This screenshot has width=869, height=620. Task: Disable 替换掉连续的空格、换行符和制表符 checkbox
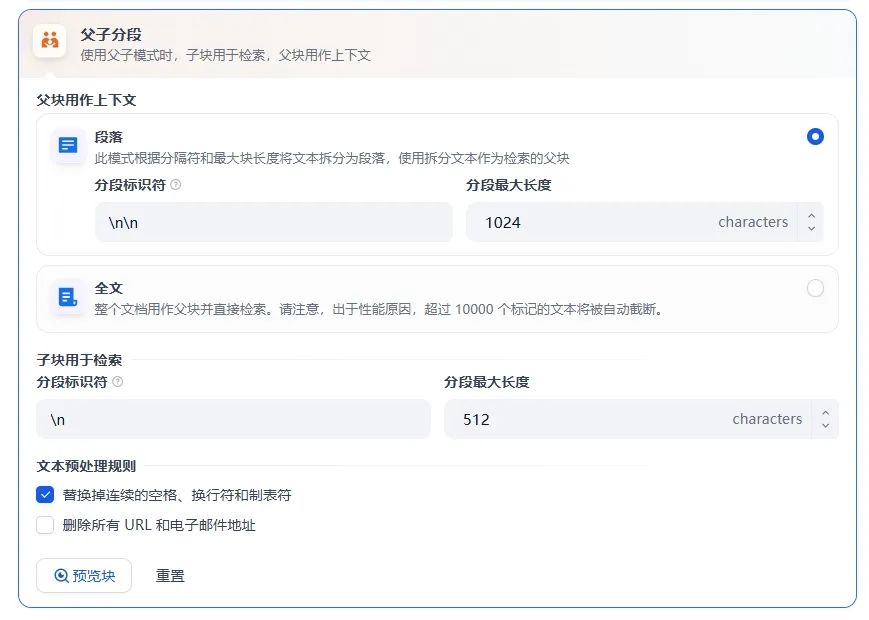click(44, 494)
